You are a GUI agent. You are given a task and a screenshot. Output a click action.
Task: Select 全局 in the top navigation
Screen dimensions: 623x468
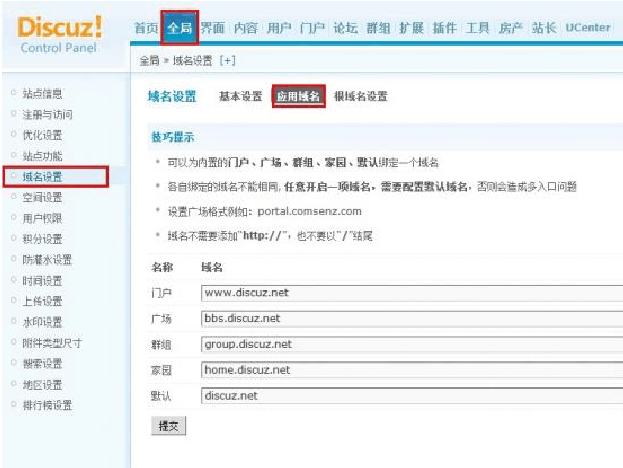(x=179, y=28)
